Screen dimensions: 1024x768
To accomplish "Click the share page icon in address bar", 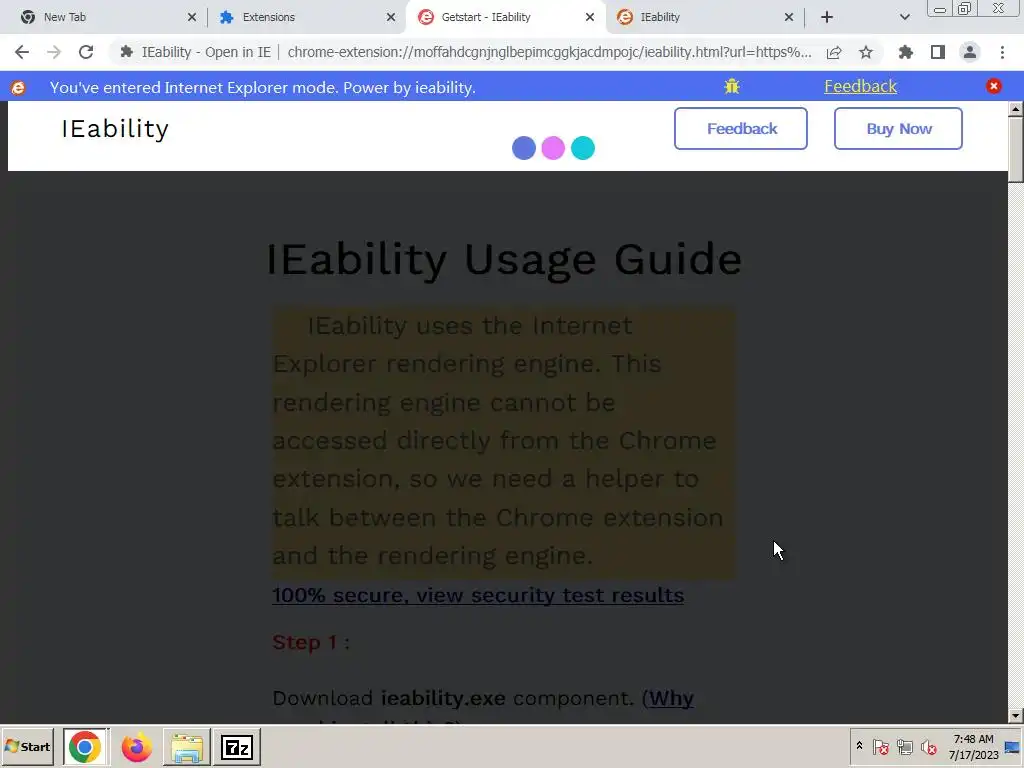I will tap(834, 53).
